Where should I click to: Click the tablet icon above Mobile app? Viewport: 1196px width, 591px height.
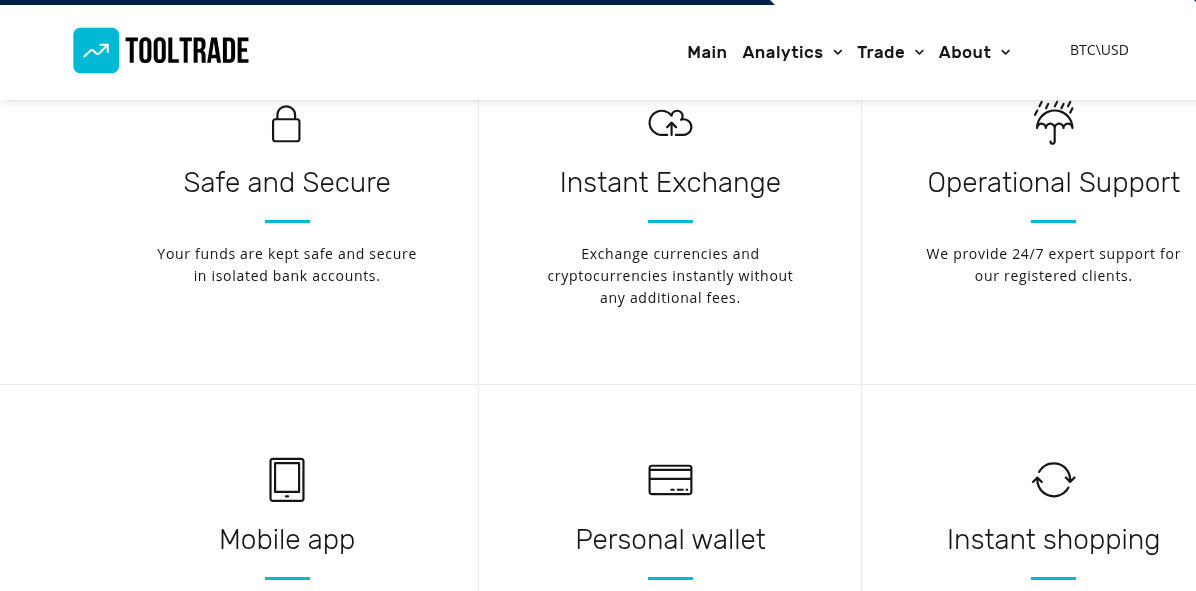tap(287, 479)
